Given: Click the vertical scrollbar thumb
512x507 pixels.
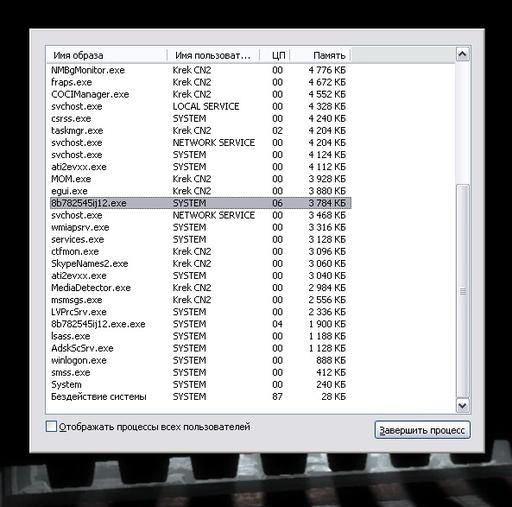Looking at the screenshot, I should (x=463, y=291).
